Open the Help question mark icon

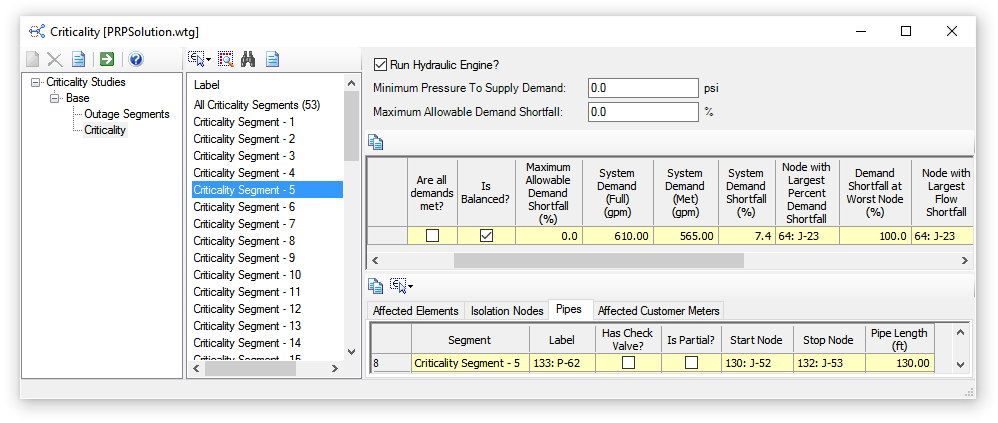136,60
